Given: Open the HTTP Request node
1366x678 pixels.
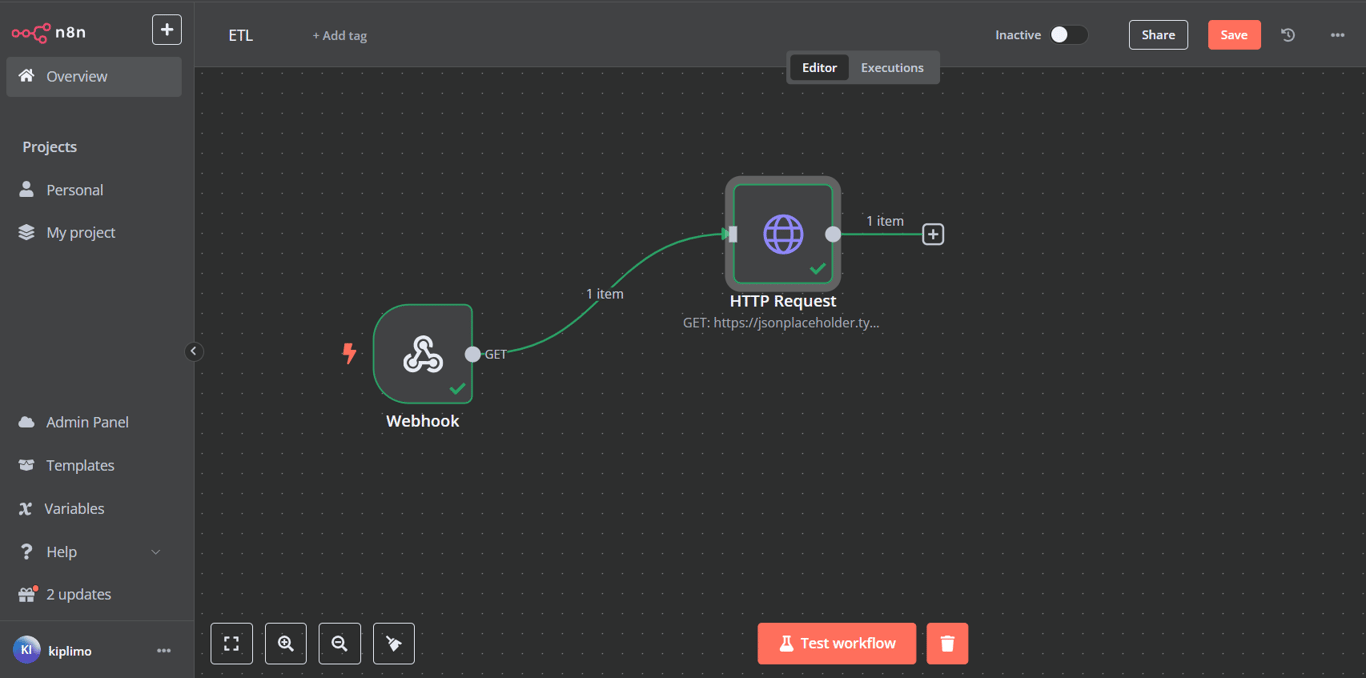Looking at the screenshot, I should (783, 234).
